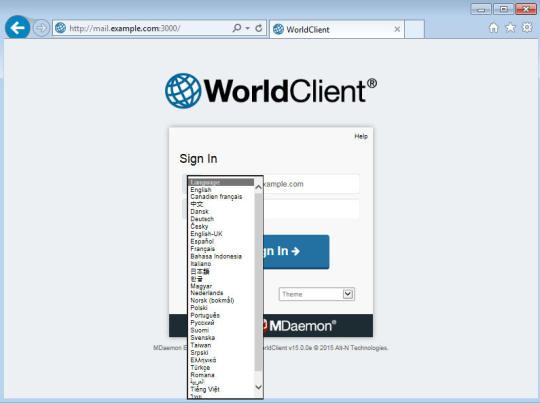Choose Dansk from the list

(199, 211)
